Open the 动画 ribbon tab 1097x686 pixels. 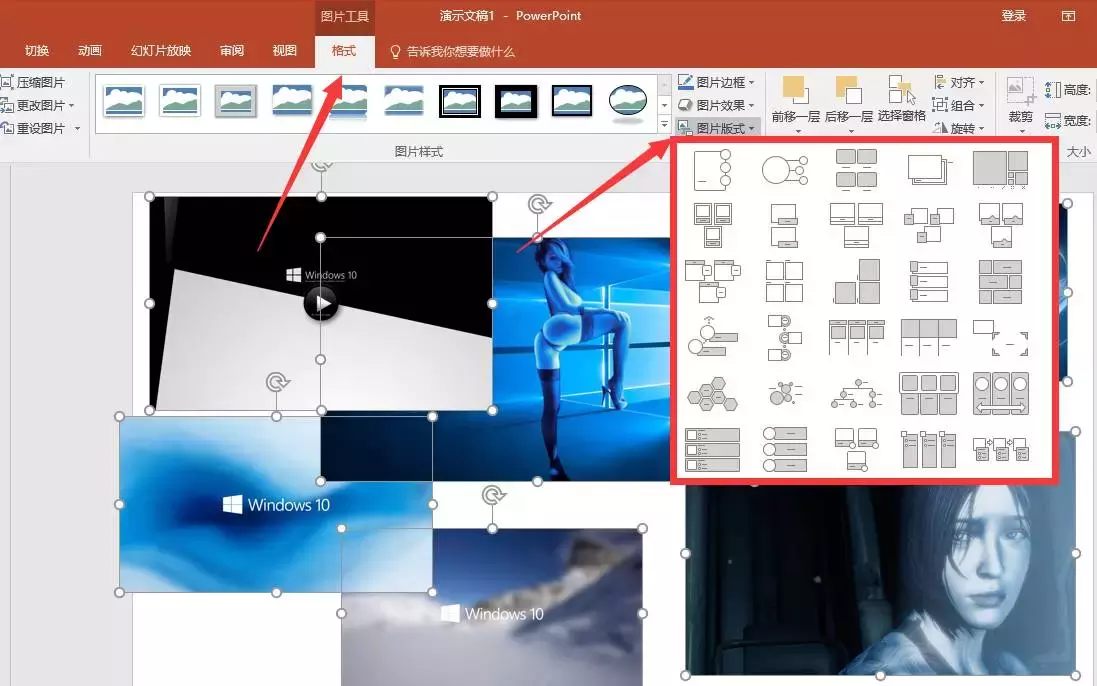click(90, 50)
